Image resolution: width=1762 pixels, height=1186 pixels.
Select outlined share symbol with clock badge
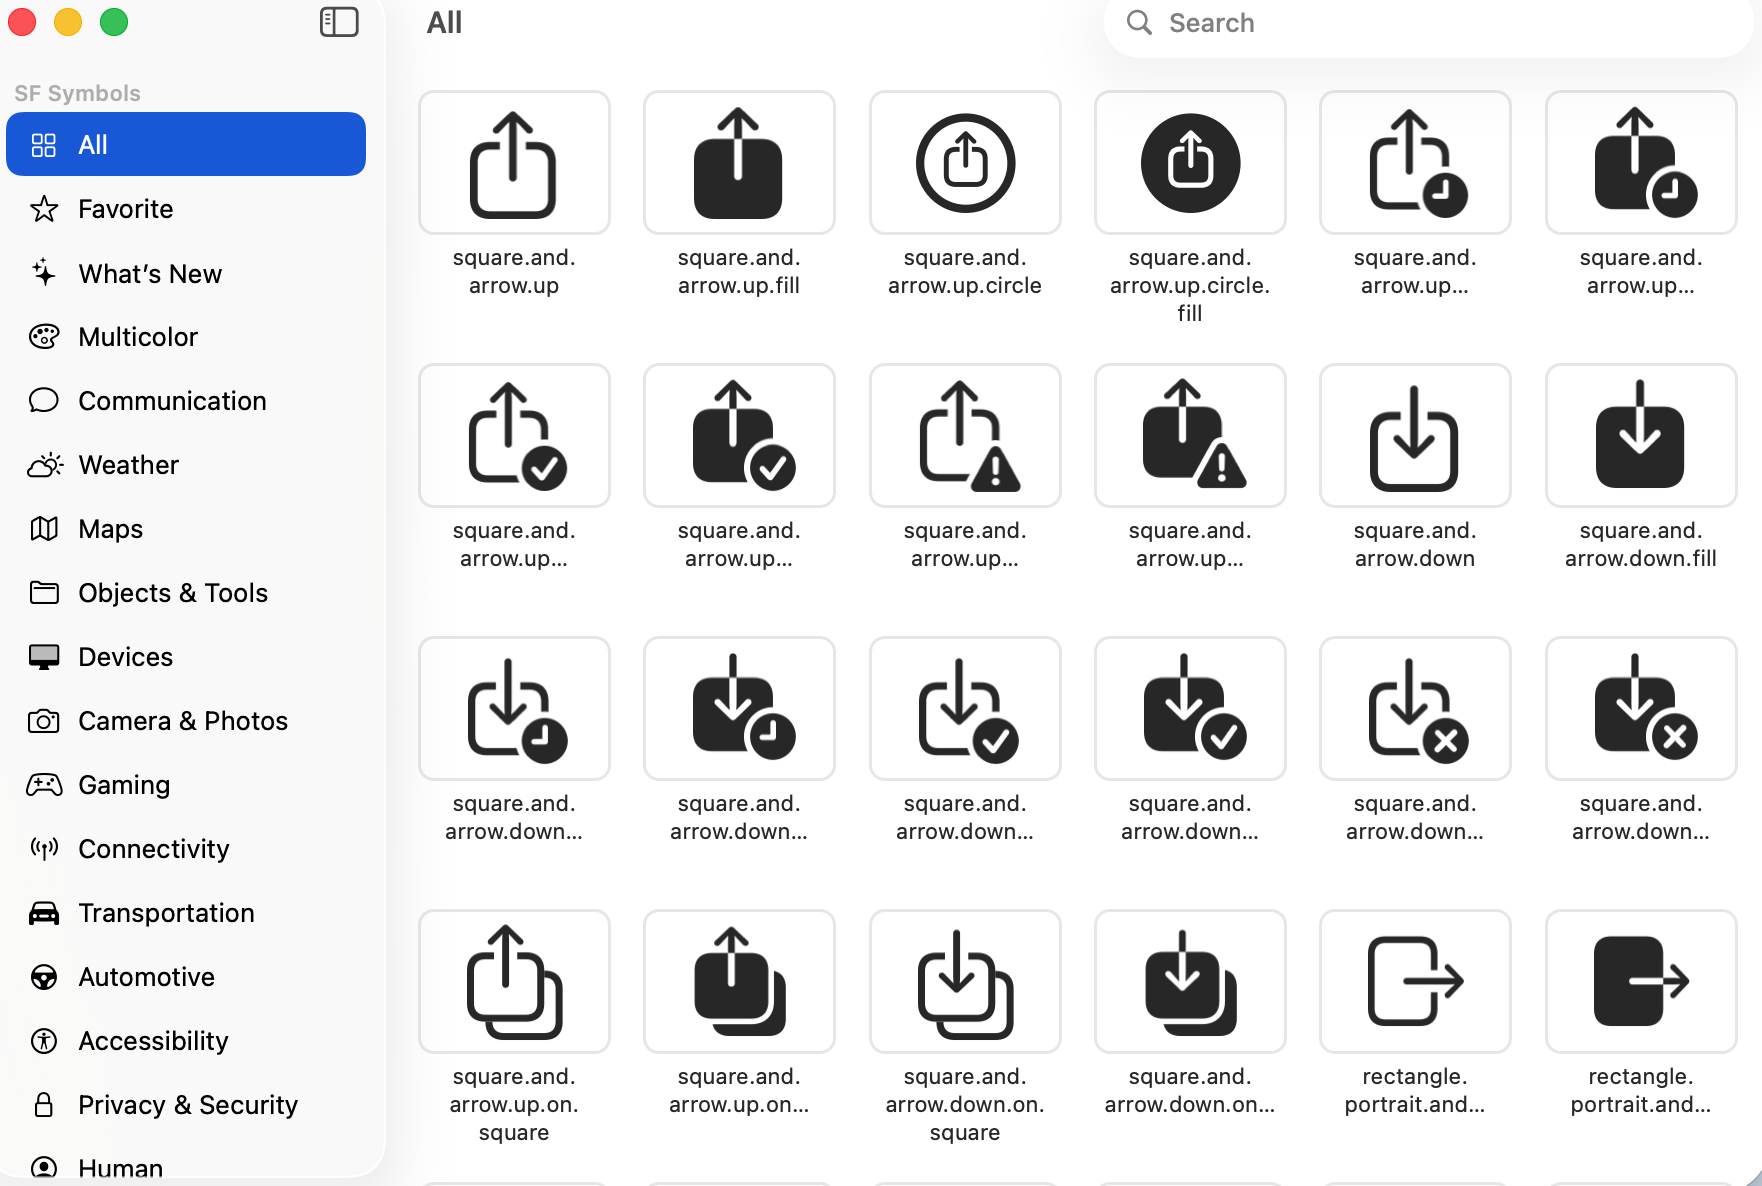pos(1415,163)
